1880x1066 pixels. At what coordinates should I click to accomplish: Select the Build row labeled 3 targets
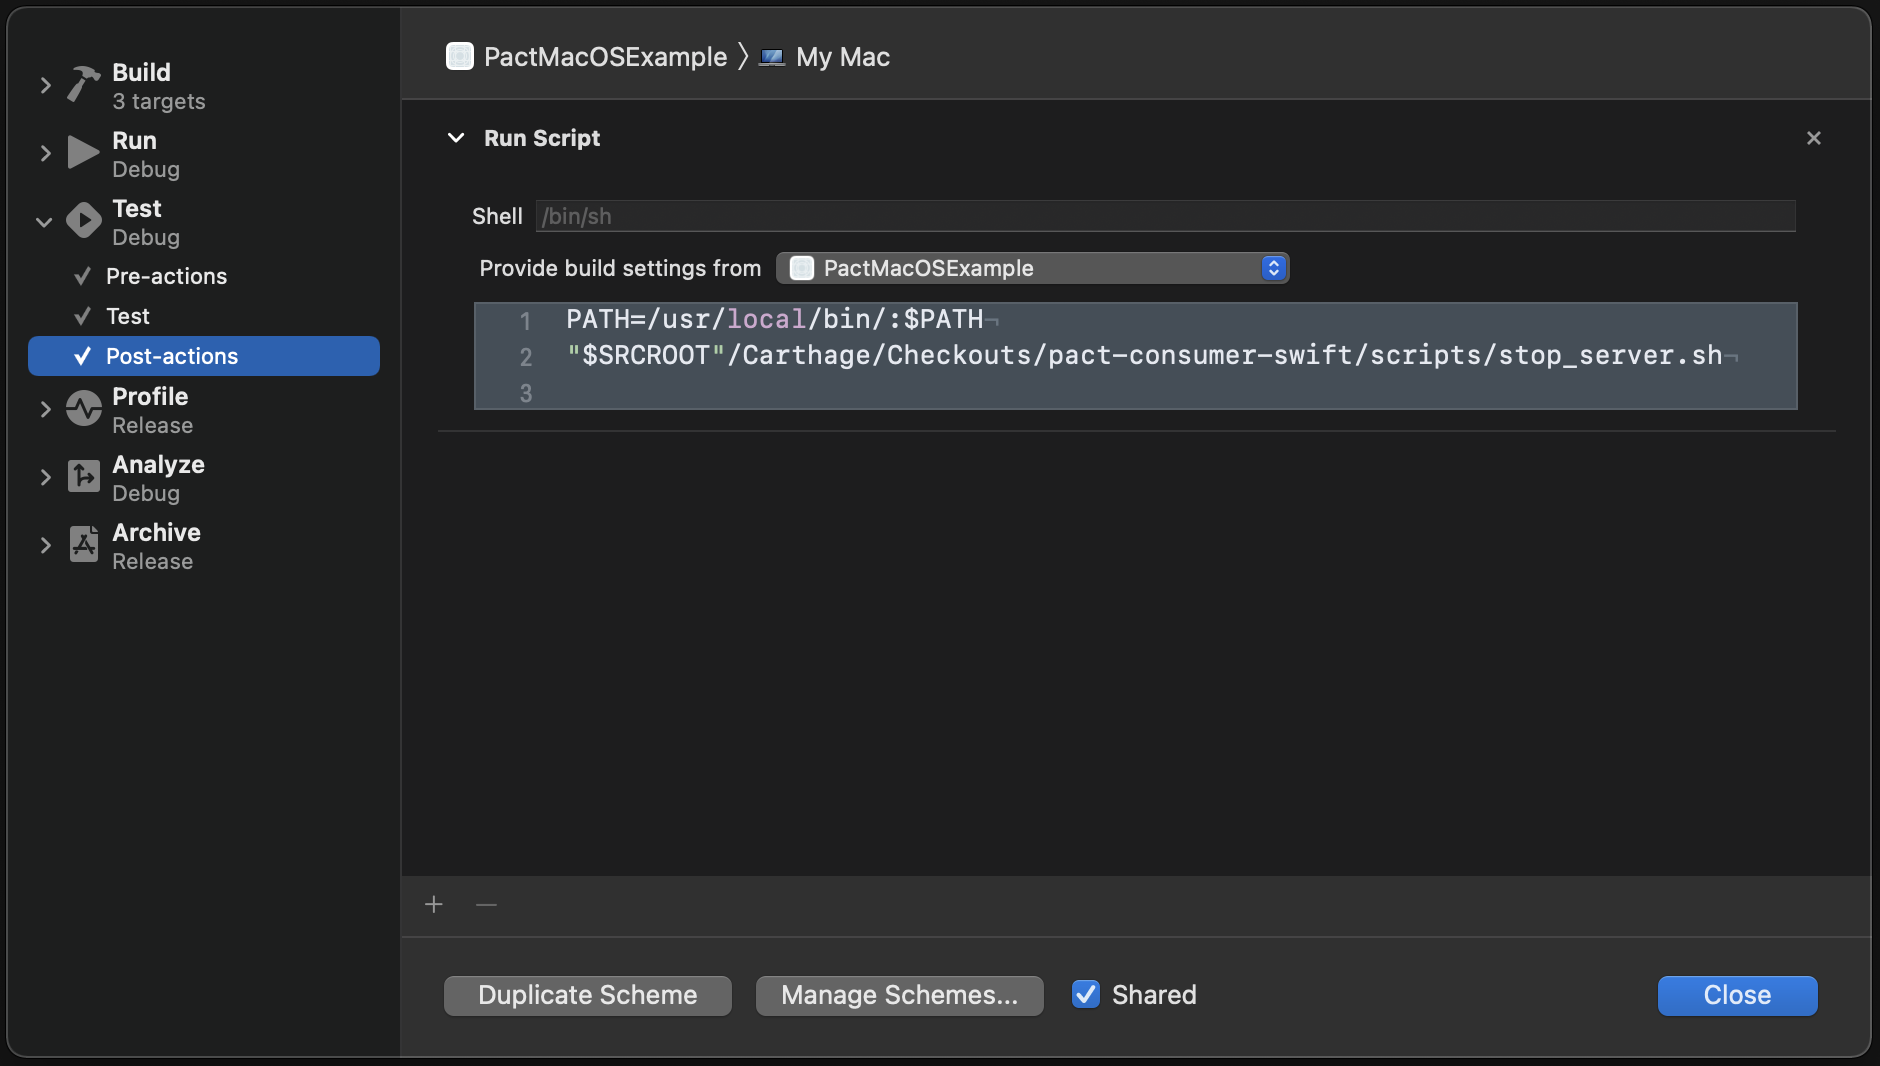tap(204, 86)
